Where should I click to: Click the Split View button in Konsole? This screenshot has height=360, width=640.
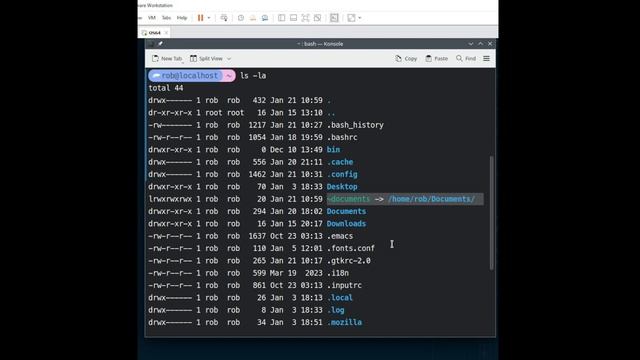(207, 59)
